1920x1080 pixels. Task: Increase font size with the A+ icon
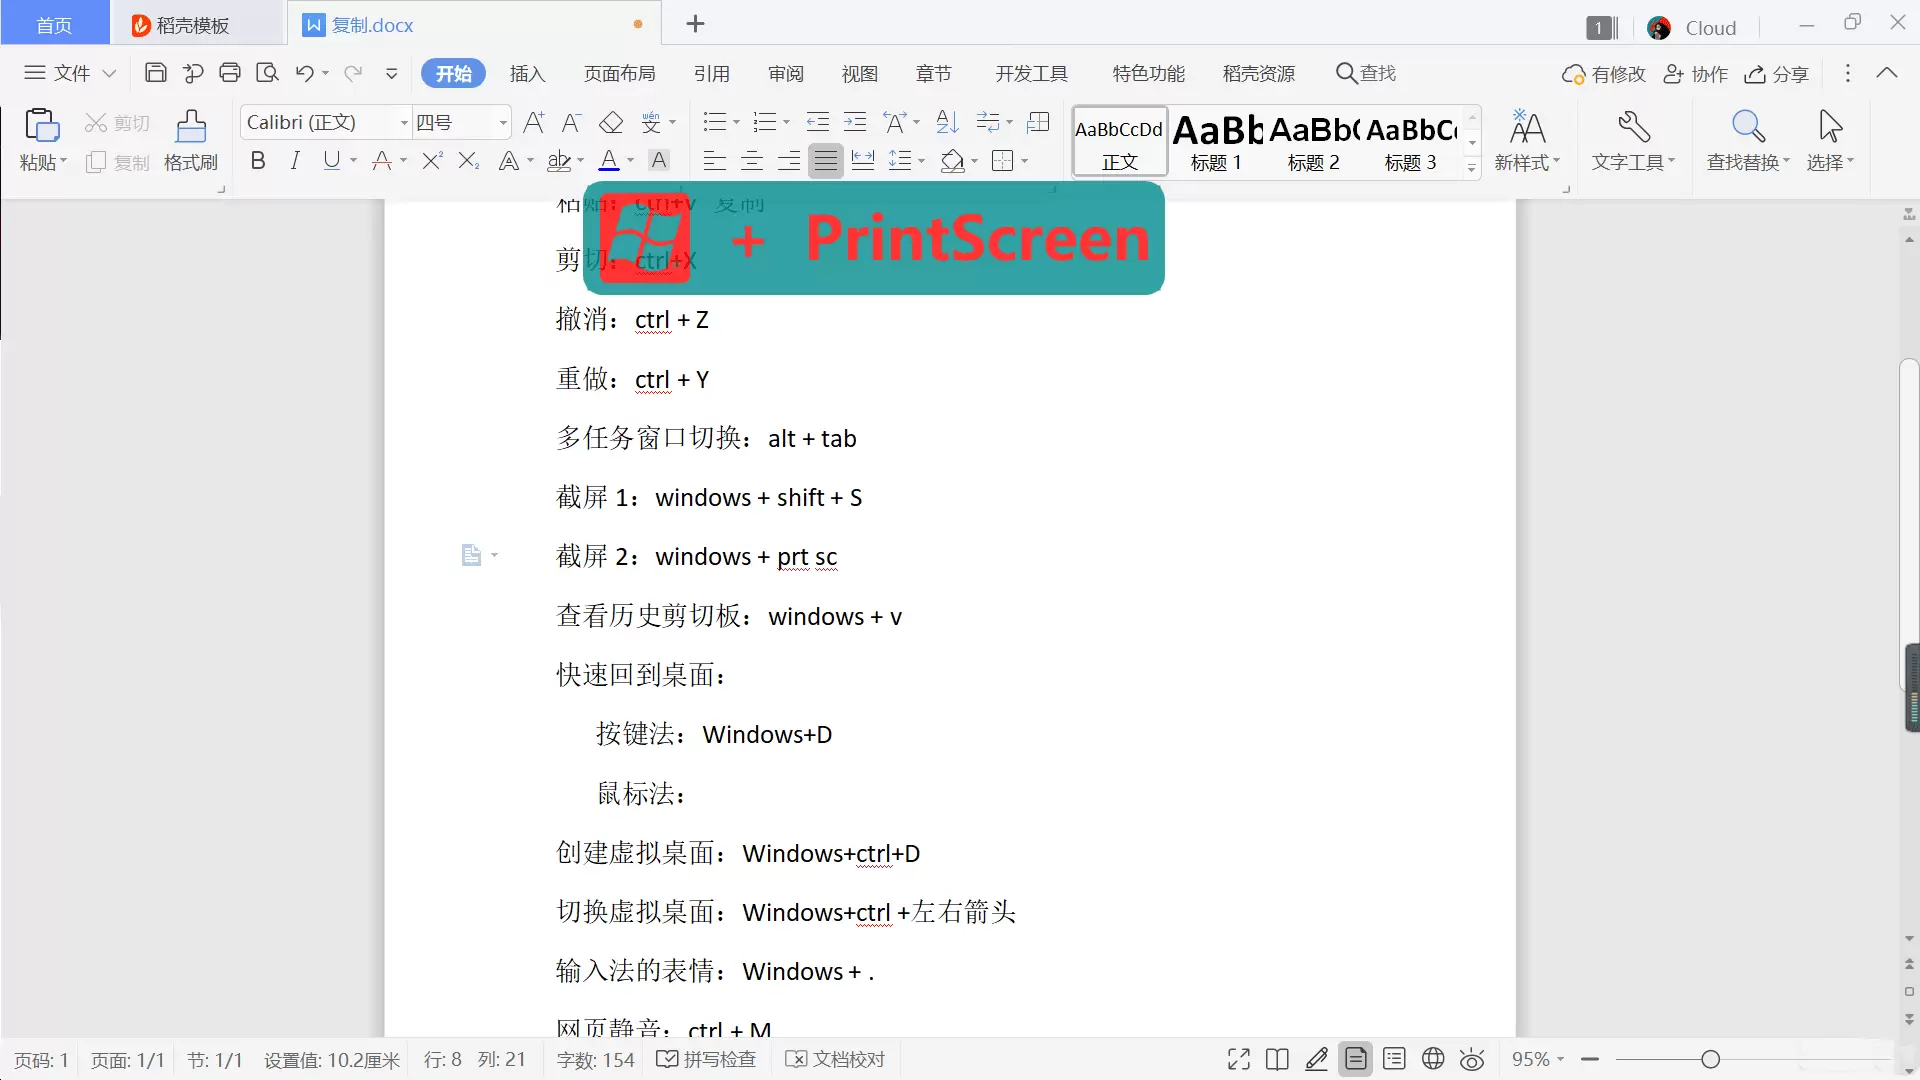[x=534, y=122]
